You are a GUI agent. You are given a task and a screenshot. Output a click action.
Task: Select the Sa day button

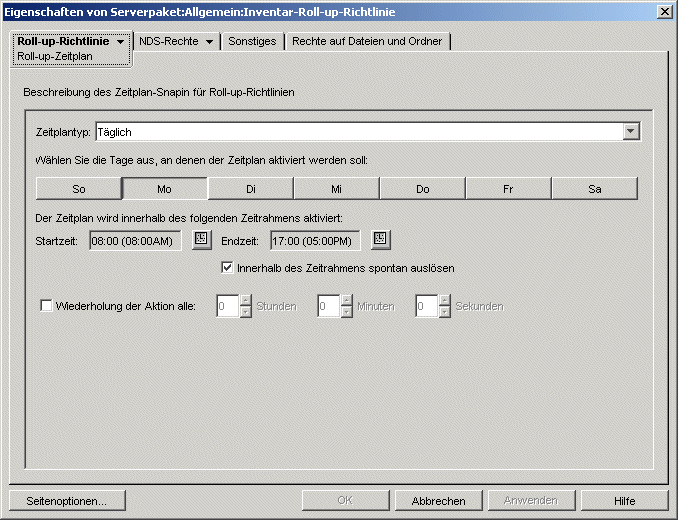pyautogui.click(x=595, y=189)
